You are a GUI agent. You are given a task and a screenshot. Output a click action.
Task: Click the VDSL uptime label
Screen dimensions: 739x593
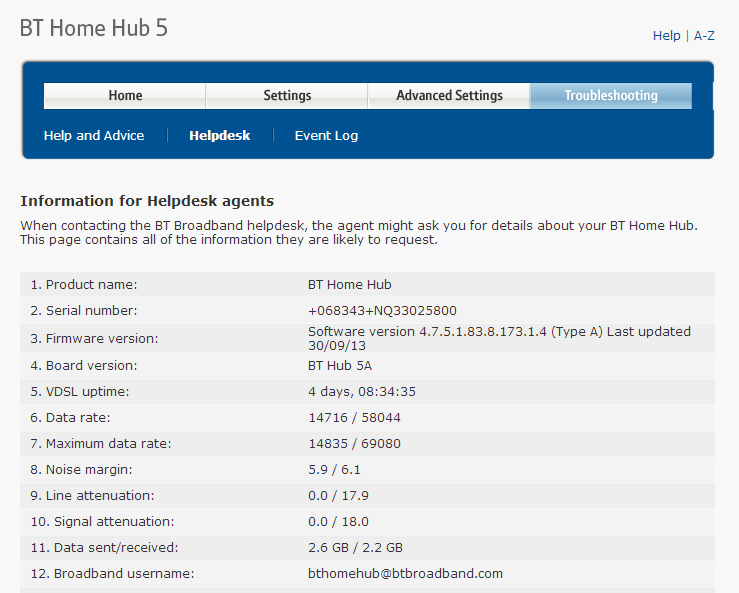80,392
